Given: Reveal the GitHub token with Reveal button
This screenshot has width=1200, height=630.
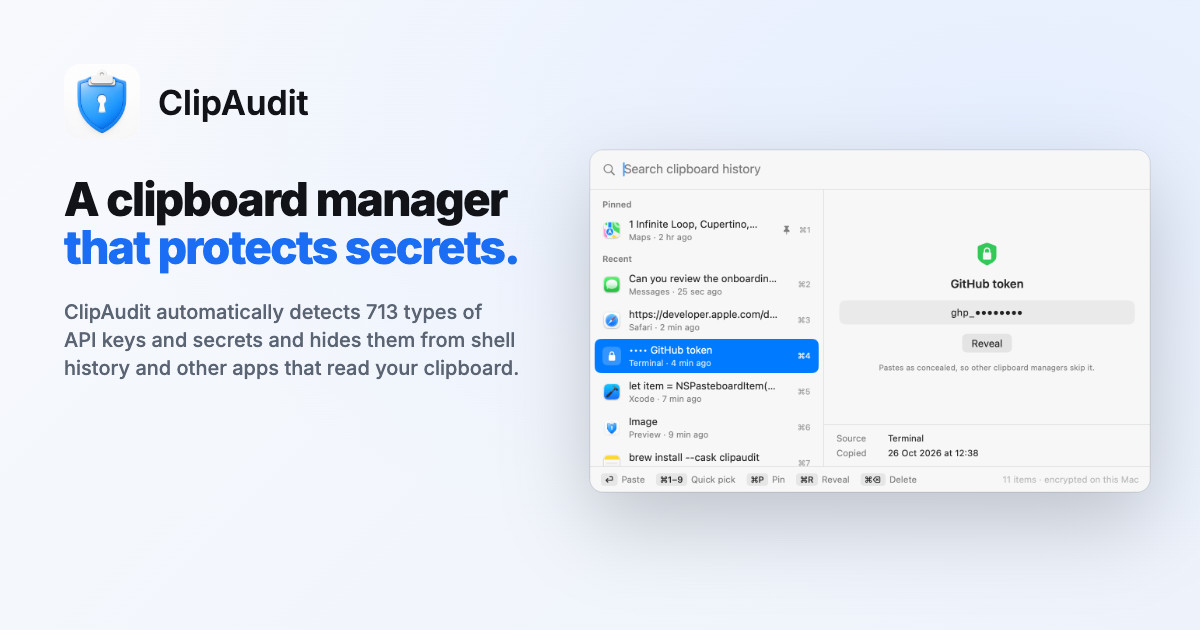Looking at the screenshot, I should pyautogui.click(x=986, y=343).
